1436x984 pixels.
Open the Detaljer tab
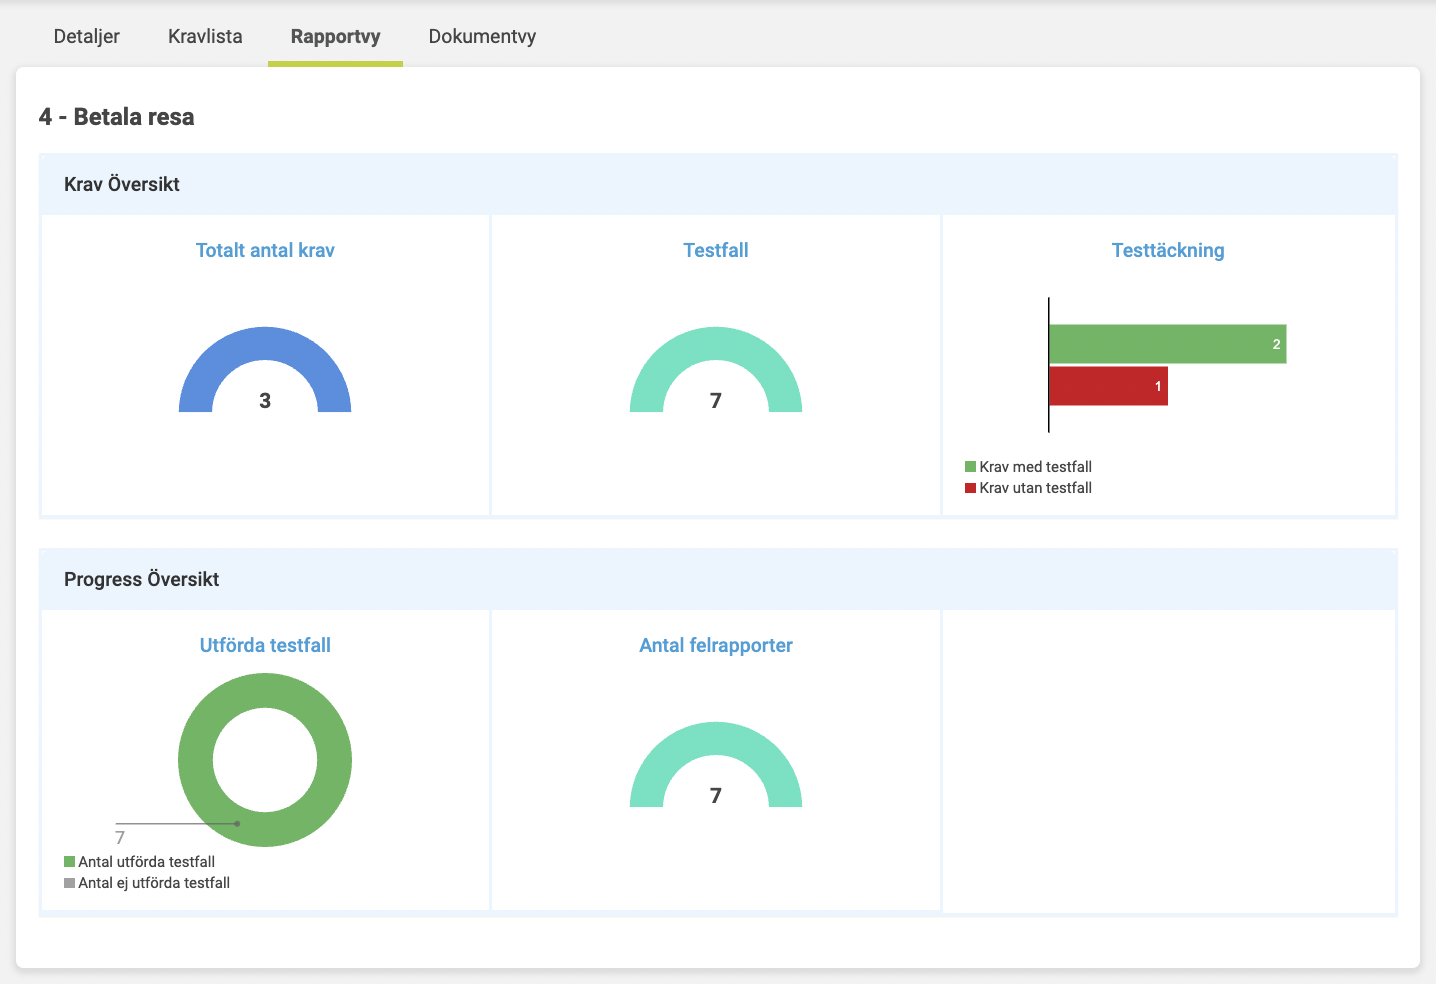[x=87, y=37]
